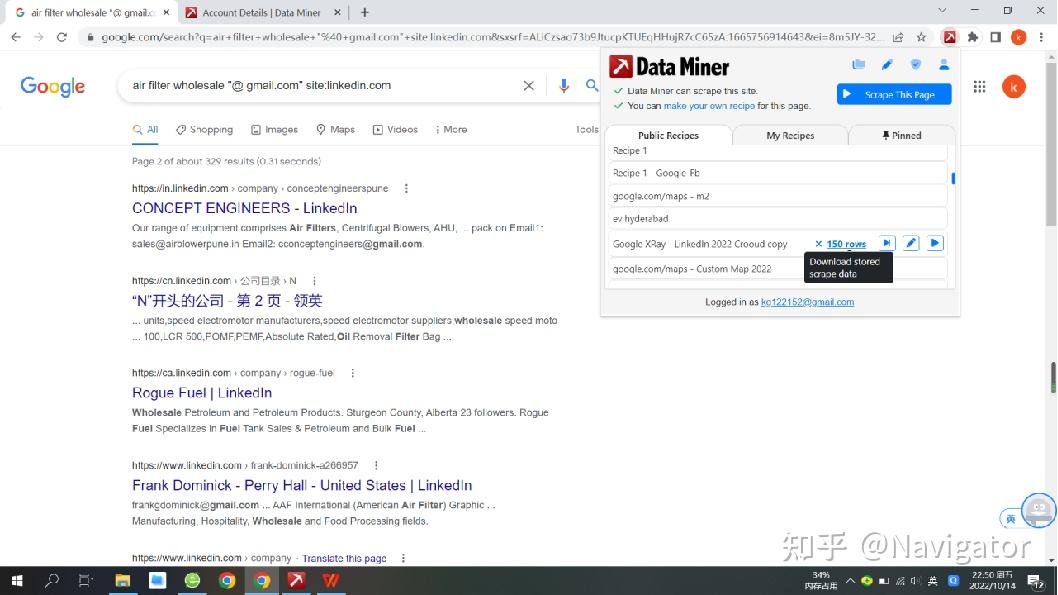This screenshot has height=595, width=1058.
Task: Clear stored data with the X icon
Action: (x=818, y=244)
